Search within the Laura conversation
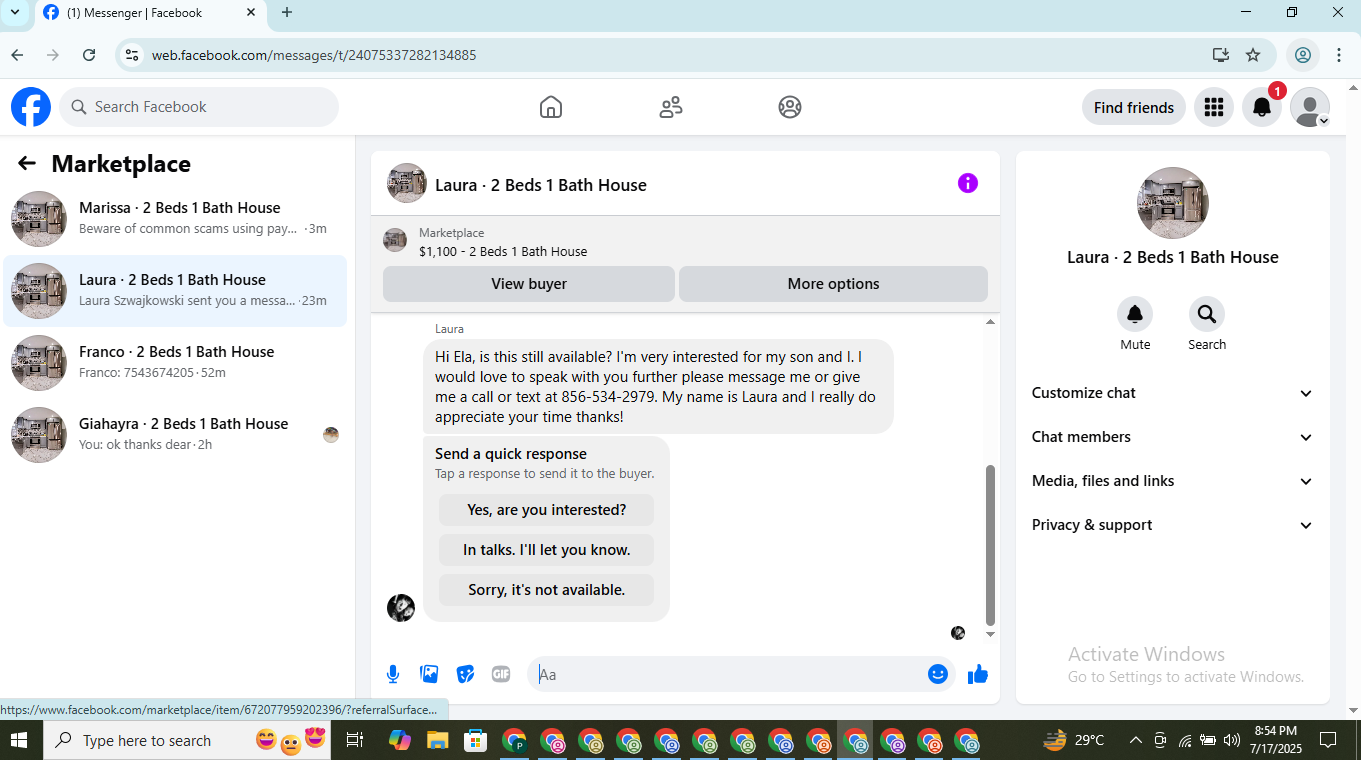Image resolution: width=1361 pixels, height=760 pixels. pyautogui.click(x=1207, y=314)
